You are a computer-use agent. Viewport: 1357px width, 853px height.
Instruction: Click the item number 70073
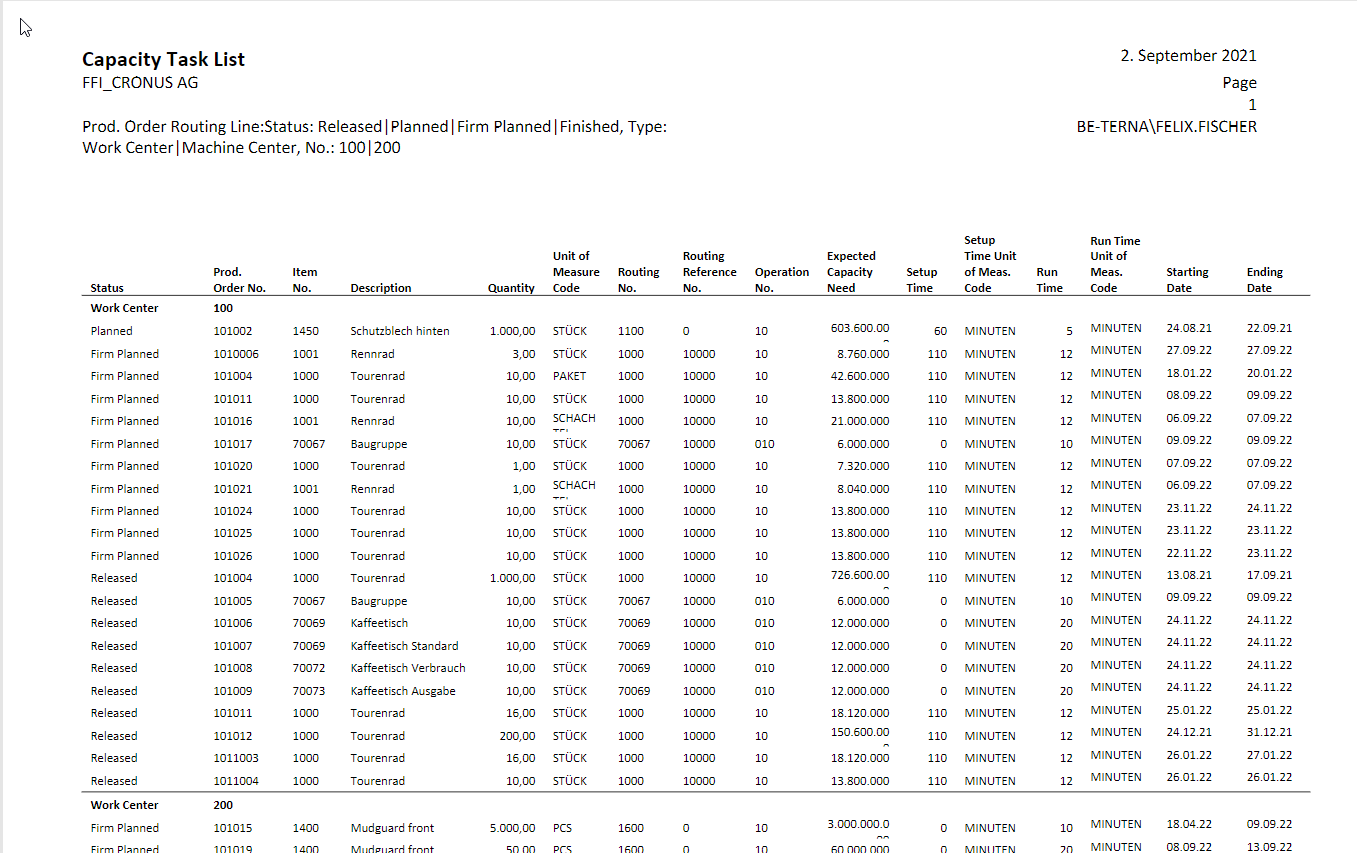309,691
